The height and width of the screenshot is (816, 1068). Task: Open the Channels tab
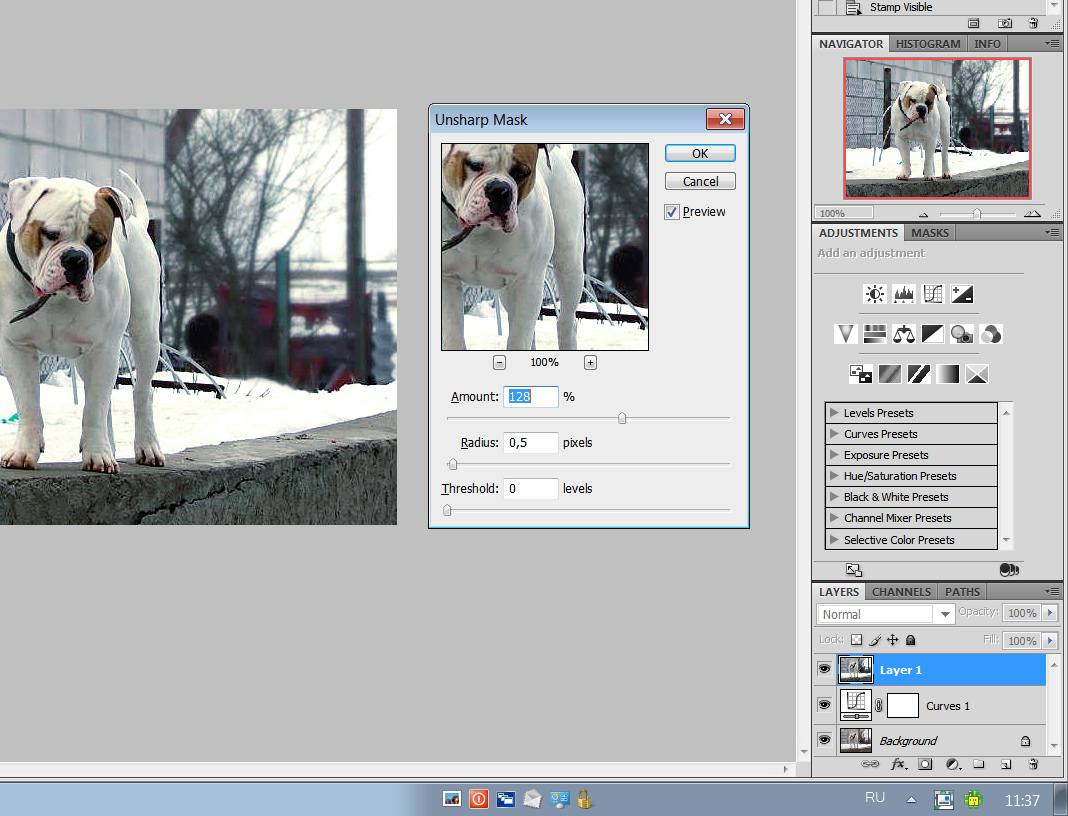901,592
